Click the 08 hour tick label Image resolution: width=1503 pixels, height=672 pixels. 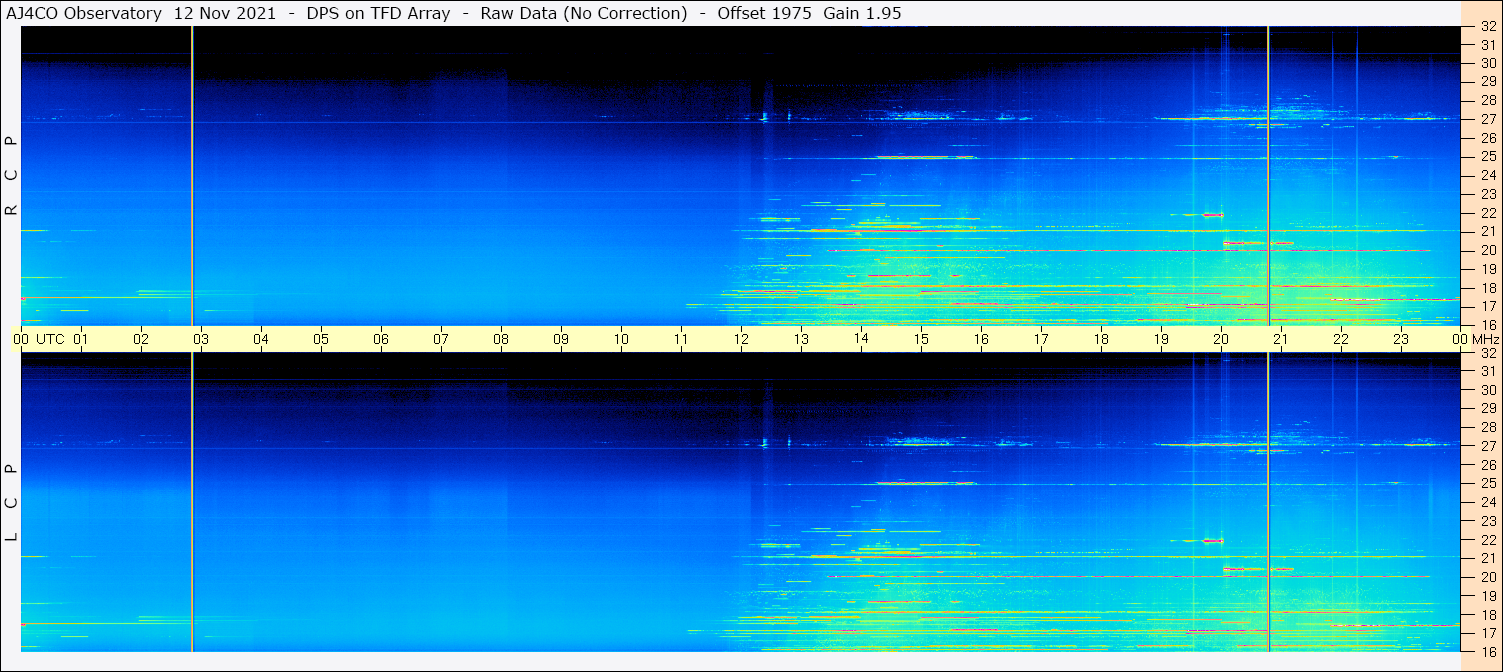click(x=501, y=339)
